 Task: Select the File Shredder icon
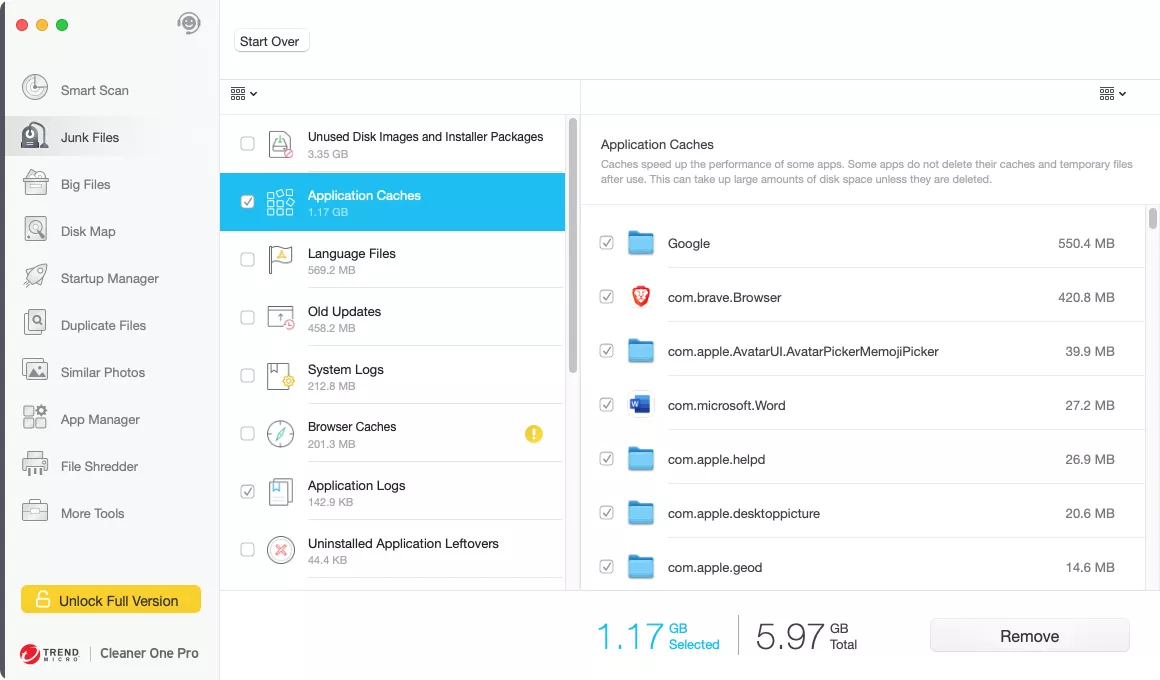tap(35, 465)
